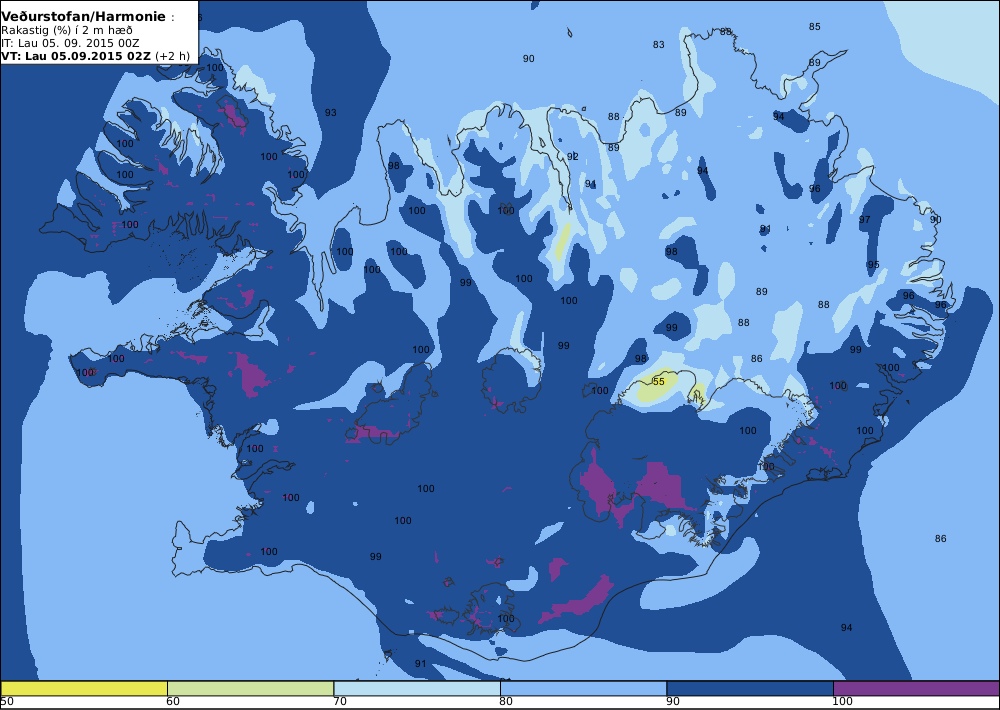Click the light green 60–70 legend band

coord(251,688)
